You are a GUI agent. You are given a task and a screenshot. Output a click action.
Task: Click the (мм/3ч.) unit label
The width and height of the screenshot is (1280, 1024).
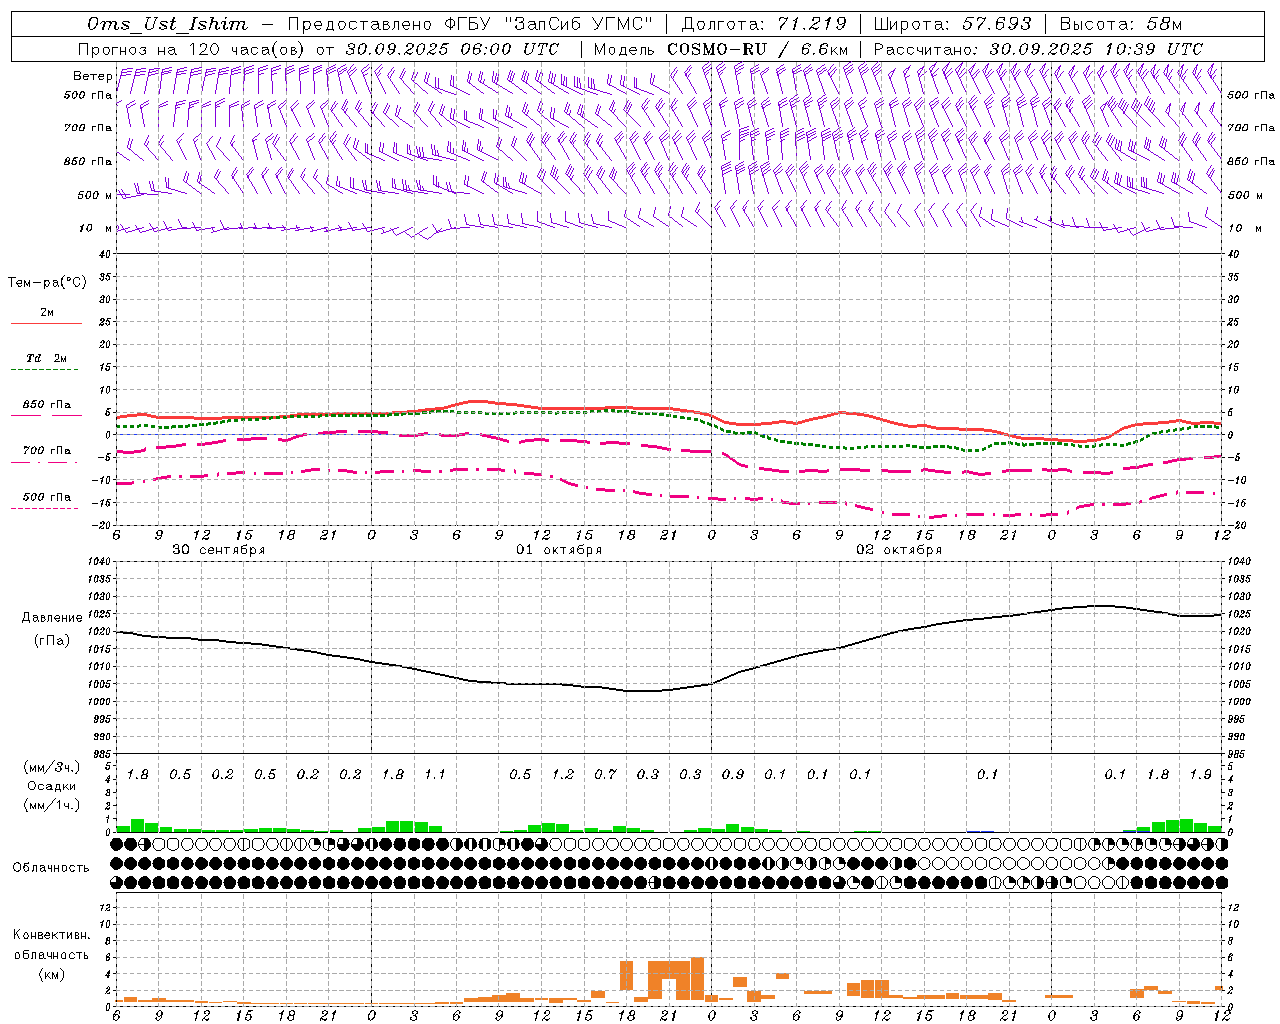[51, 767]
